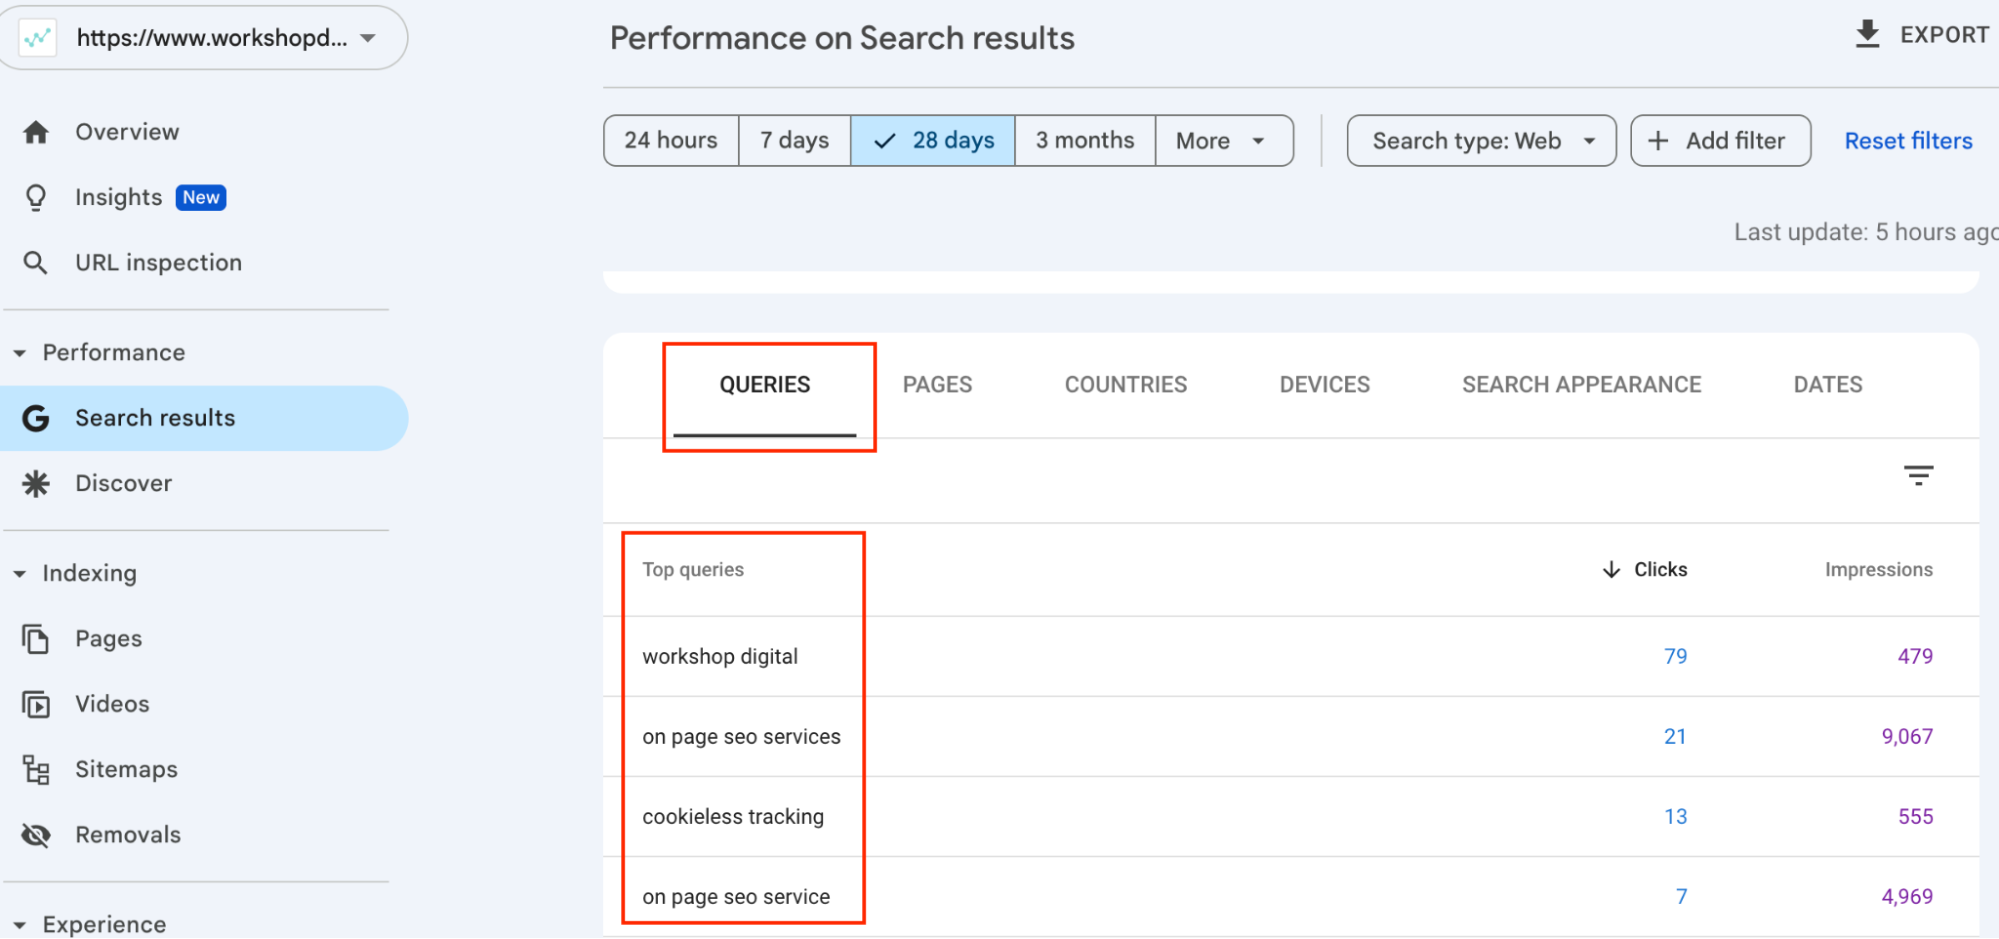This screenshot has height=939, width=1999.
Task: Click the Export download arrow icon
Action: pos(1867,34)
